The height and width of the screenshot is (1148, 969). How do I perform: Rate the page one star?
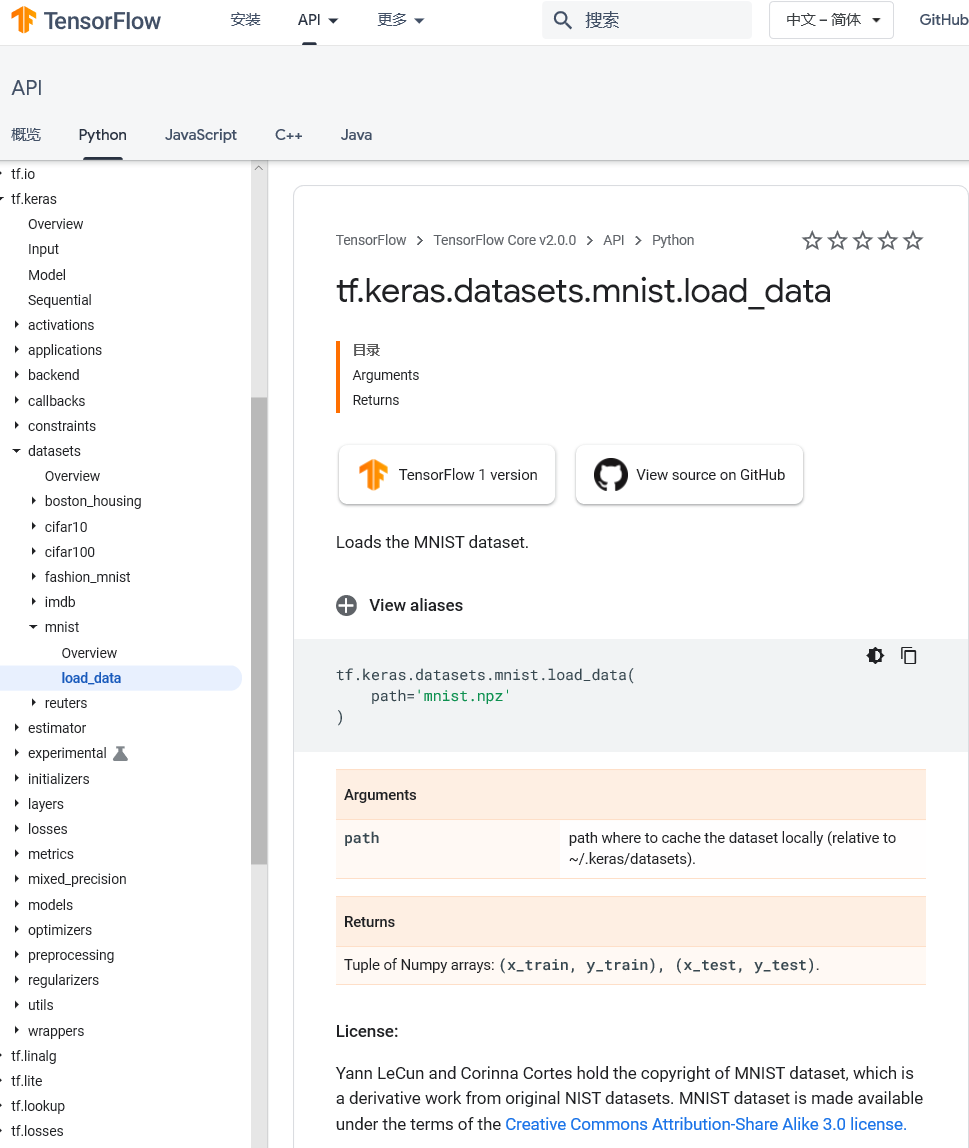click(x=812, y=241)
